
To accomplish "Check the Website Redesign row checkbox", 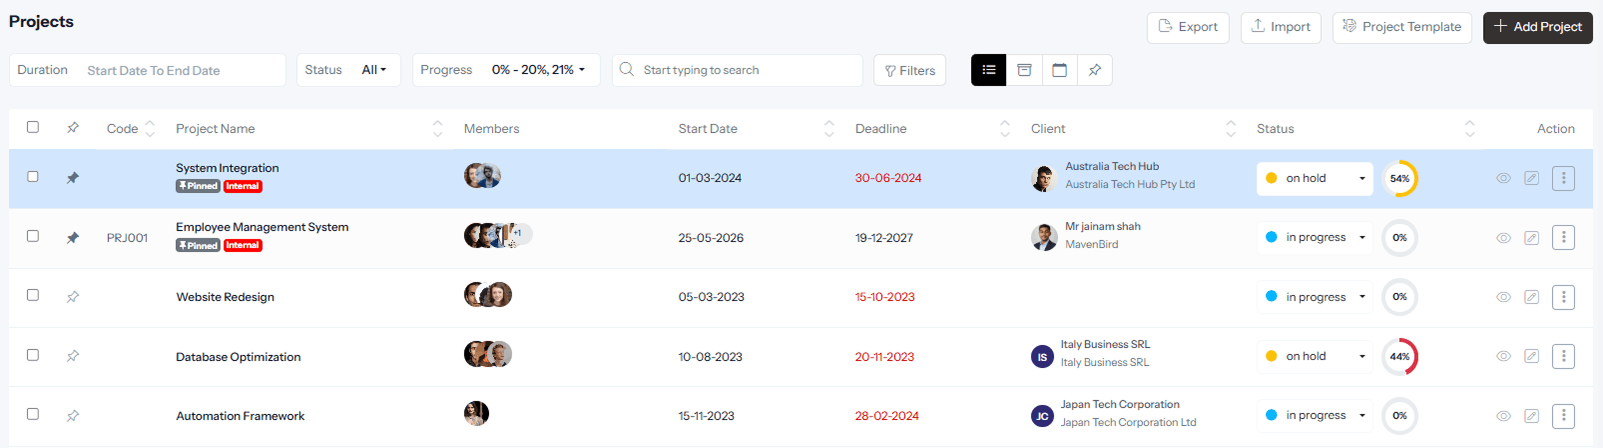I will coord(33,295).
